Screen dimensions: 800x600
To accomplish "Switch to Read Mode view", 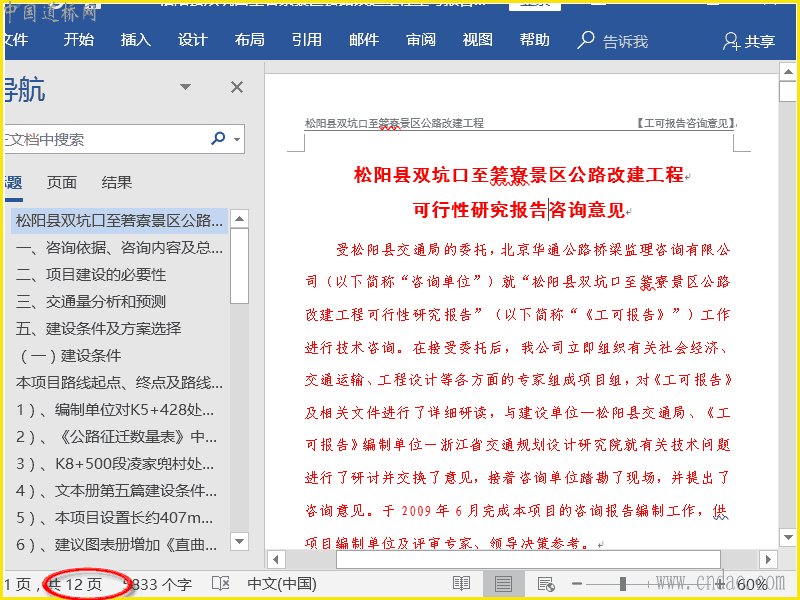I will click(x=461, y=584).
